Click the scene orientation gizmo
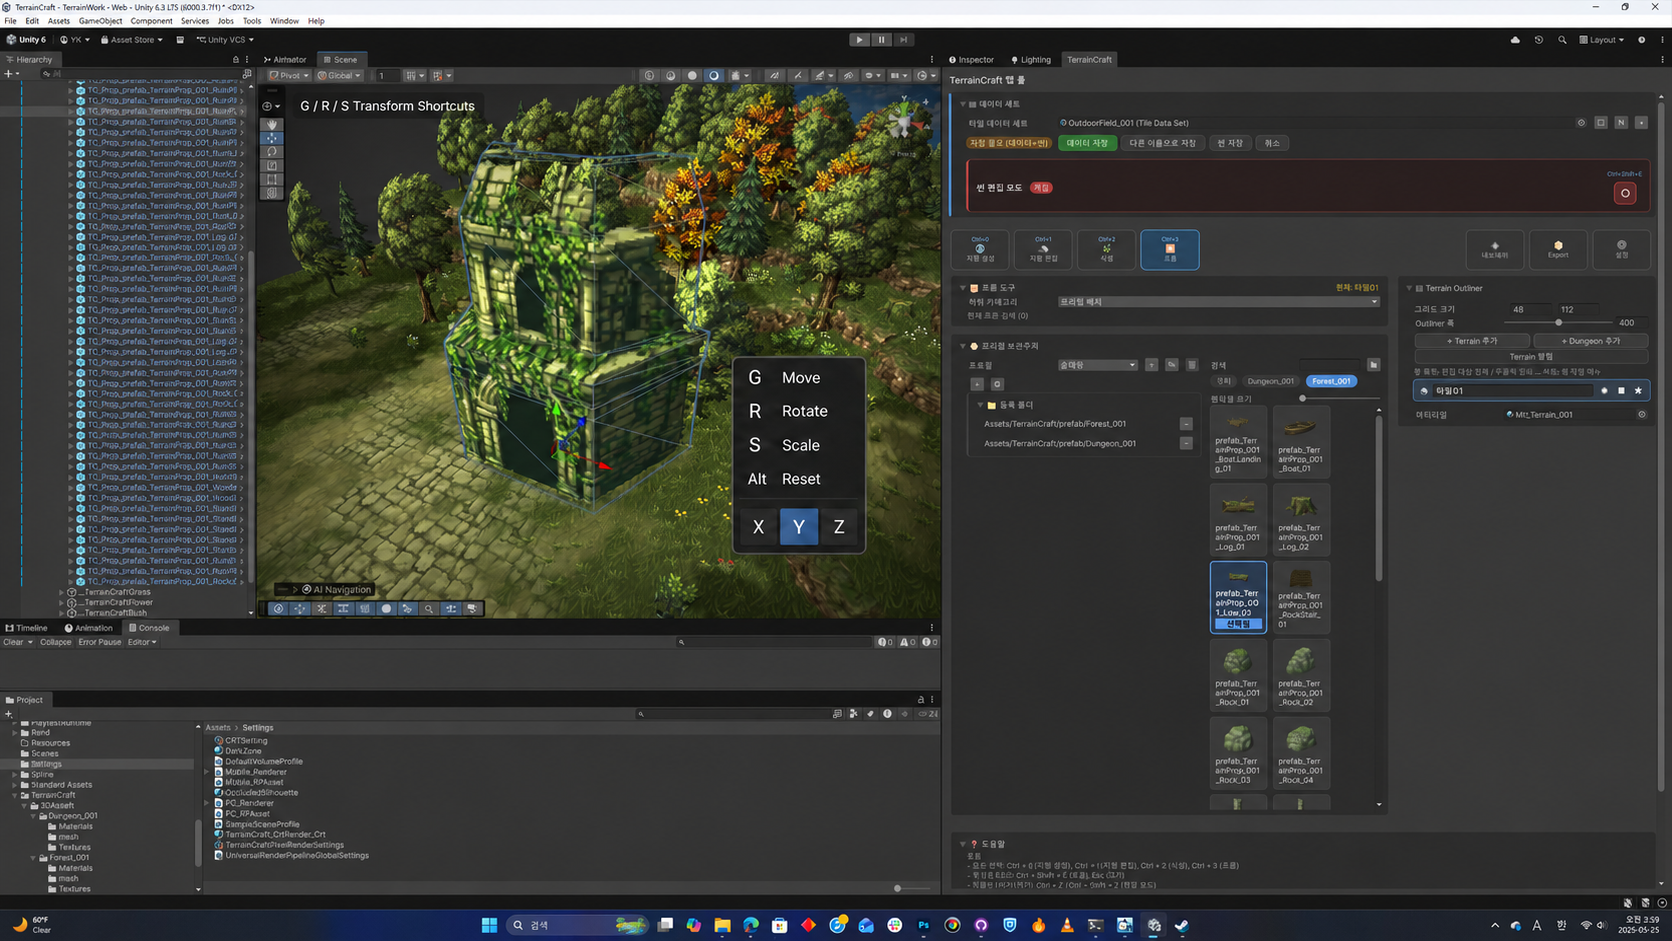The image size is (1672, 941). 904,123
